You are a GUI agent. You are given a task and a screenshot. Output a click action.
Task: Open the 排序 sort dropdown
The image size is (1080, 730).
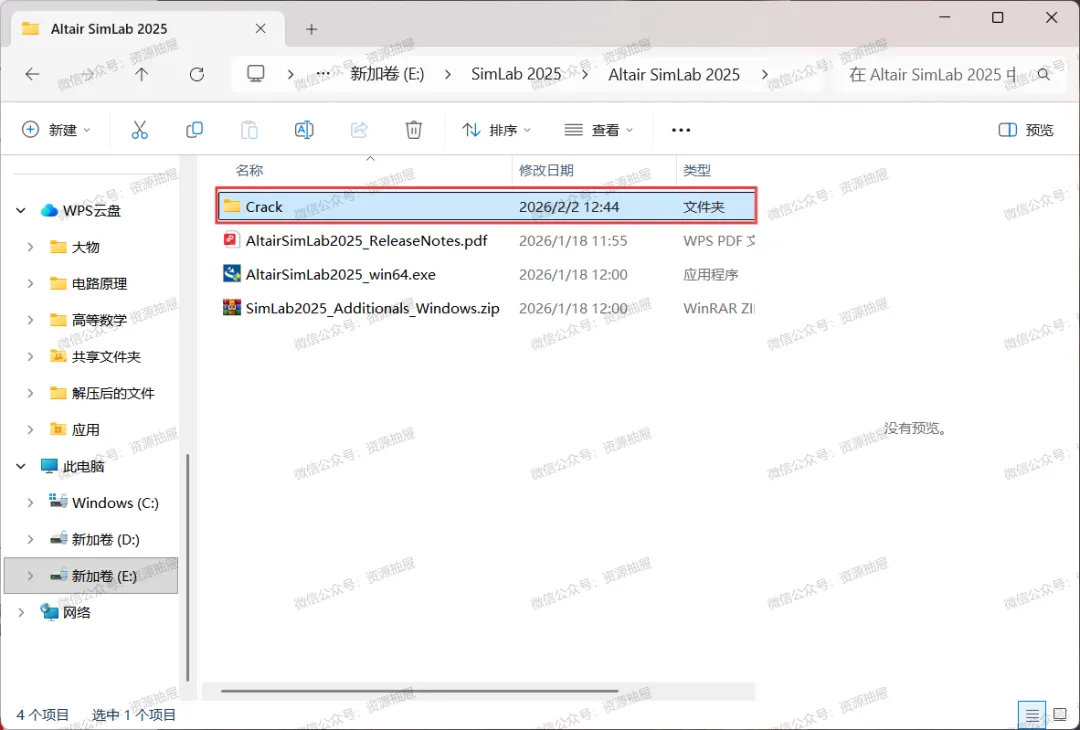click(x=497, y=129)
